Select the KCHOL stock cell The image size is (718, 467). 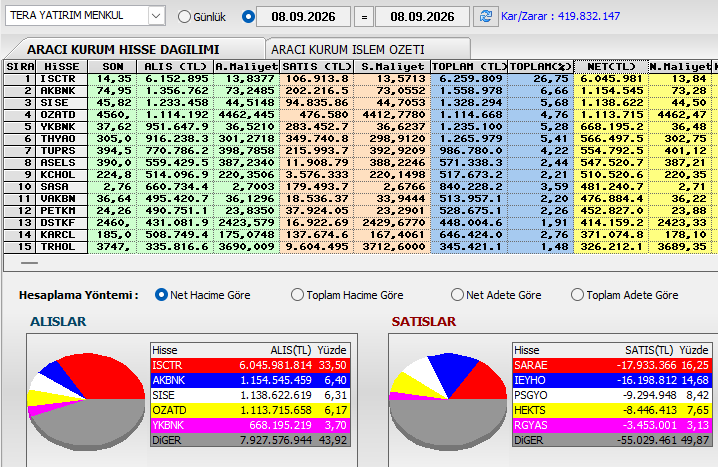tap(62, 175)
